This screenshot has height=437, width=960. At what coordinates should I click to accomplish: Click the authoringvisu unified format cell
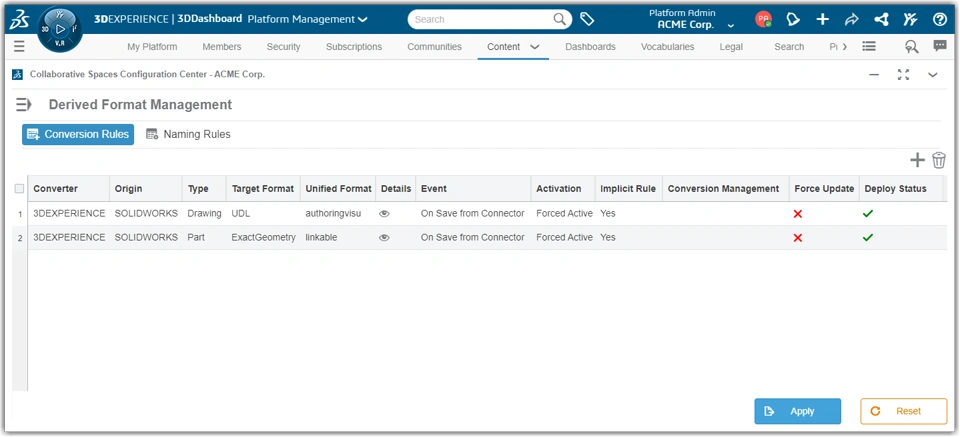tap(338, 214)
